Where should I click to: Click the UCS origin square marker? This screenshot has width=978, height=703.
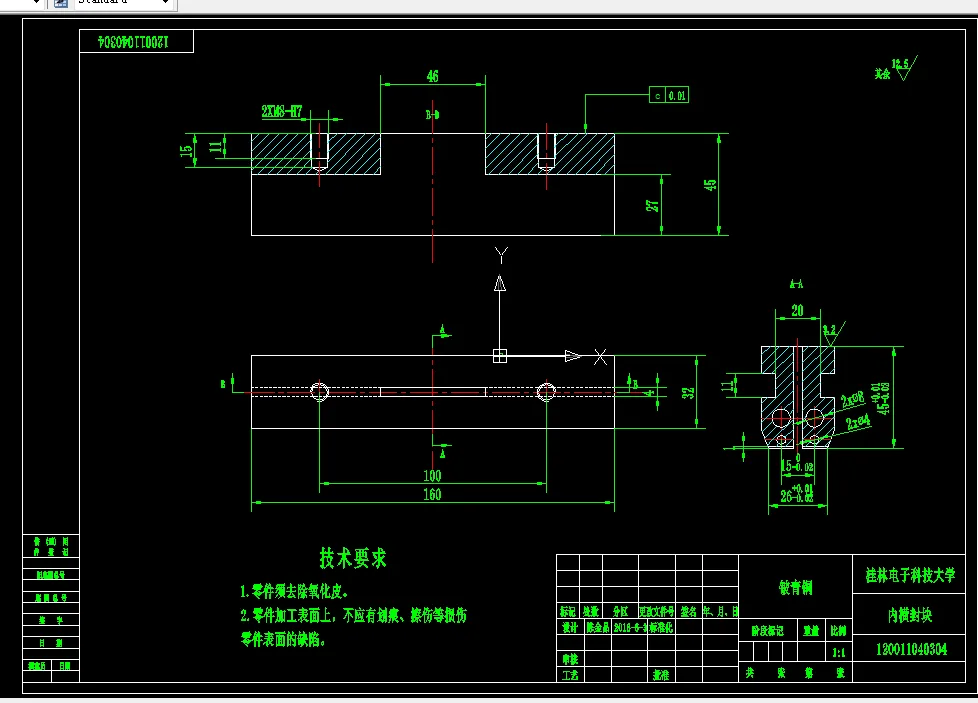click(500, 356)
